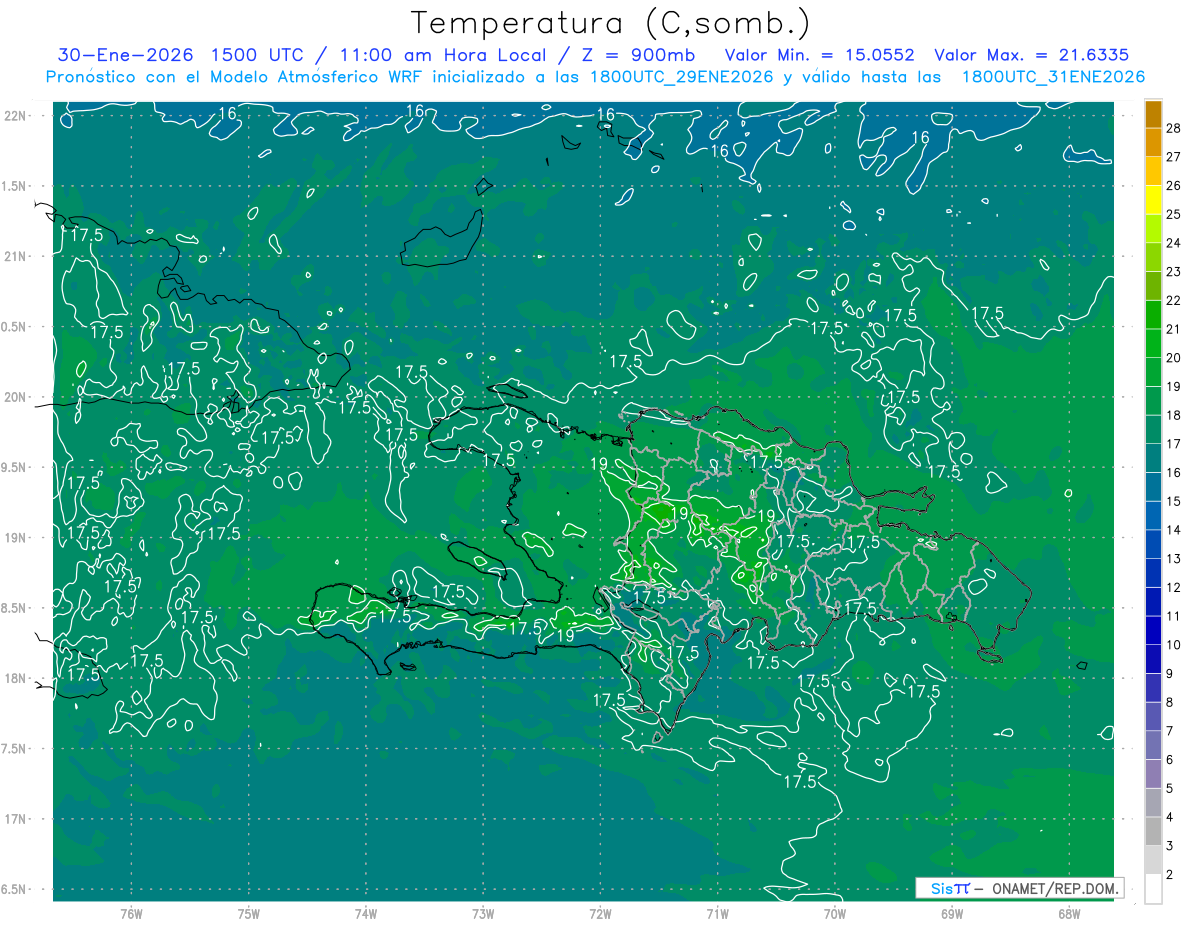Click the '8.5N' latitude axis label
This screenshot has width=1200, height=927.
pyautogui.click(x=16, y=608)
